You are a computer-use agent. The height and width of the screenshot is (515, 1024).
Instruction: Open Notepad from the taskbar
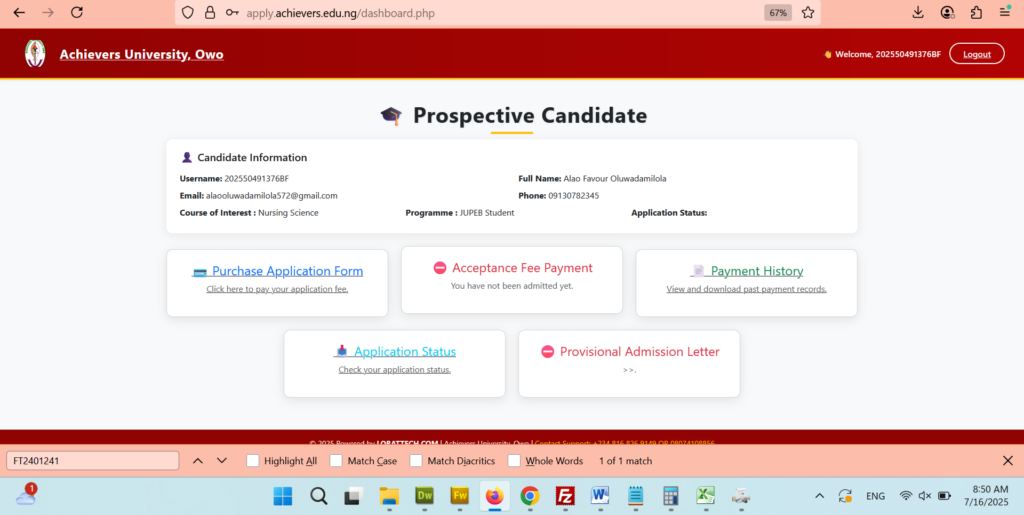[x=635, y=496]
